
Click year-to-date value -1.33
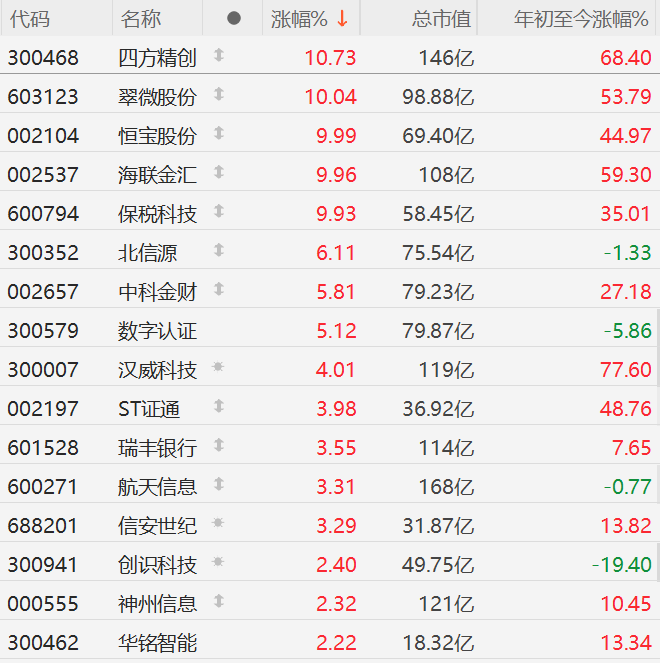pyautogui.click(x=628, y=253)
